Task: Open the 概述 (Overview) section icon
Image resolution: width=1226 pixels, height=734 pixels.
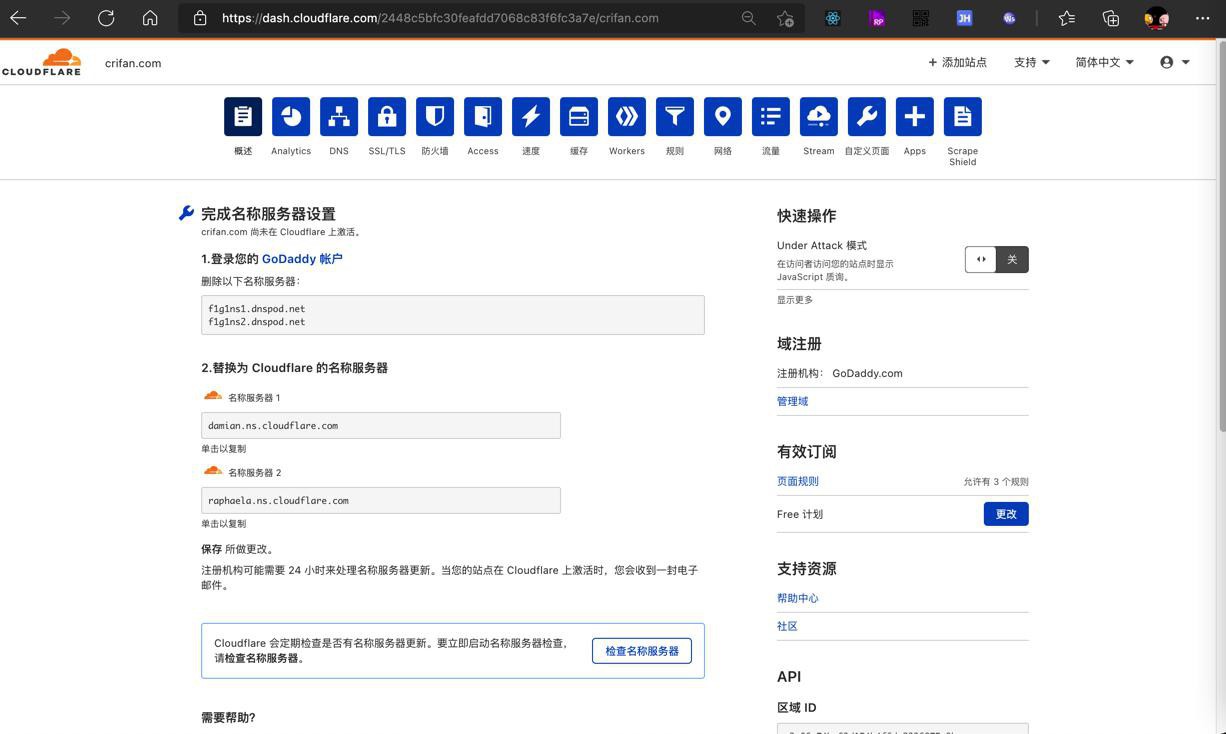Action: point(243,116)
